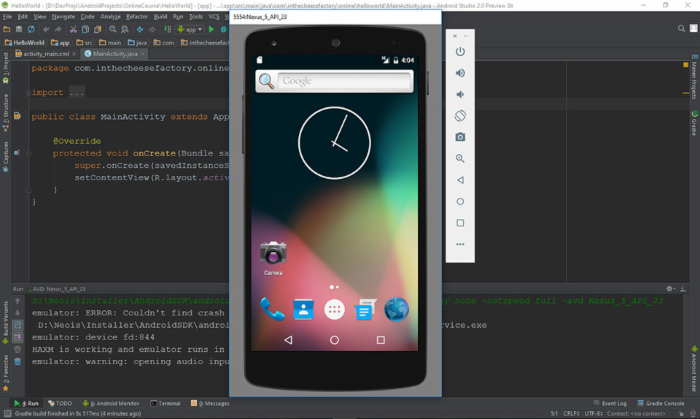Open the app run configuration dropdown
Screen dimensions: 700x419
click(188, 30)
